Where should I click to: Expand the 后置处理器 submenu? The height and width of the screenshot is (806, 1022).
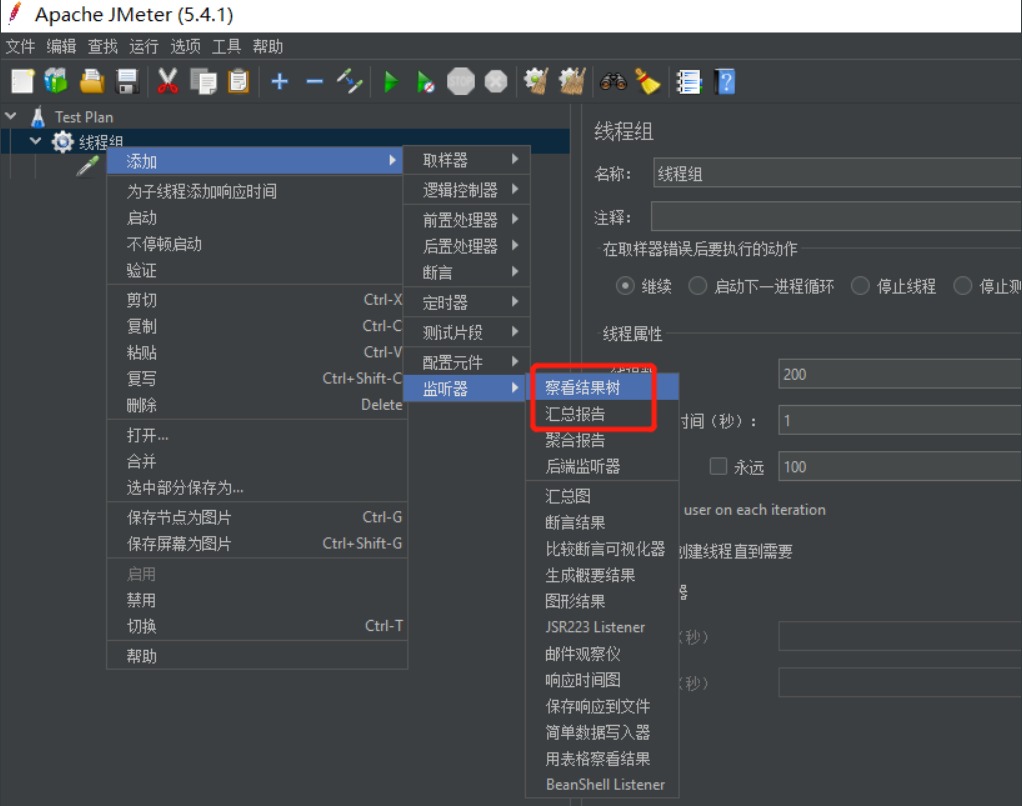(466, 246)
